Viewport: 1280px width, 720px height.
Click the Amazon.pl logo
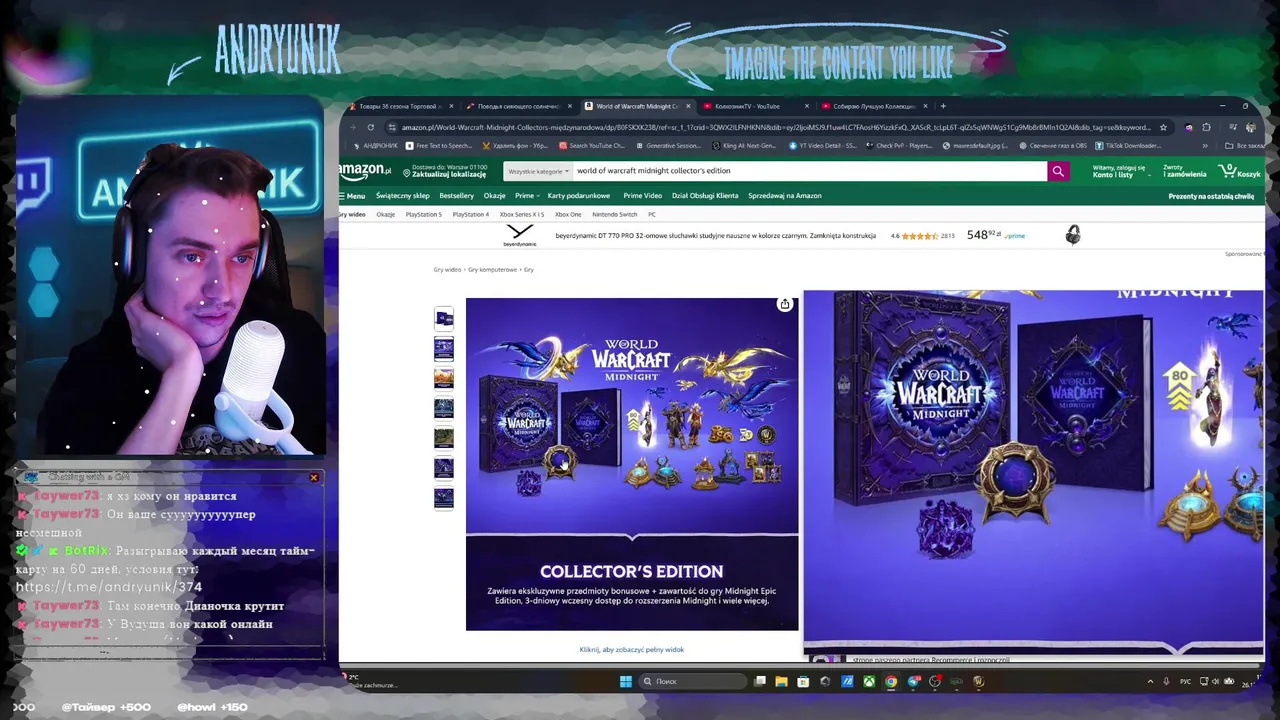365,171
